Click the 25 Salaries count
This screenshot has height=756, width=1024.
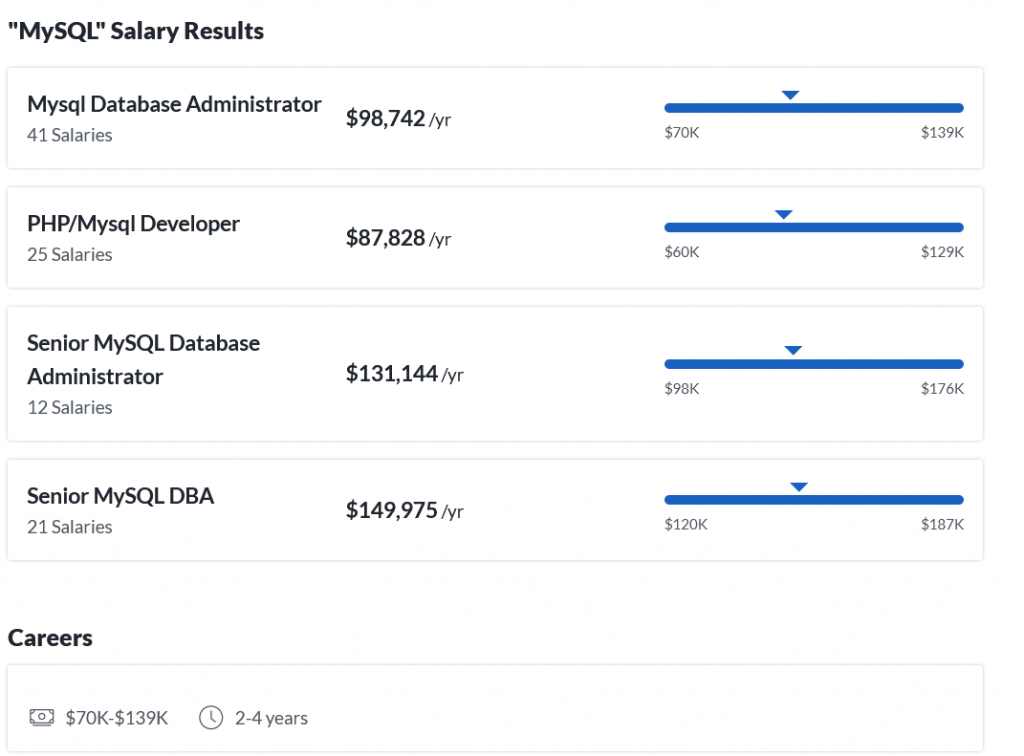pyautogui.click(x=69, y=255)
